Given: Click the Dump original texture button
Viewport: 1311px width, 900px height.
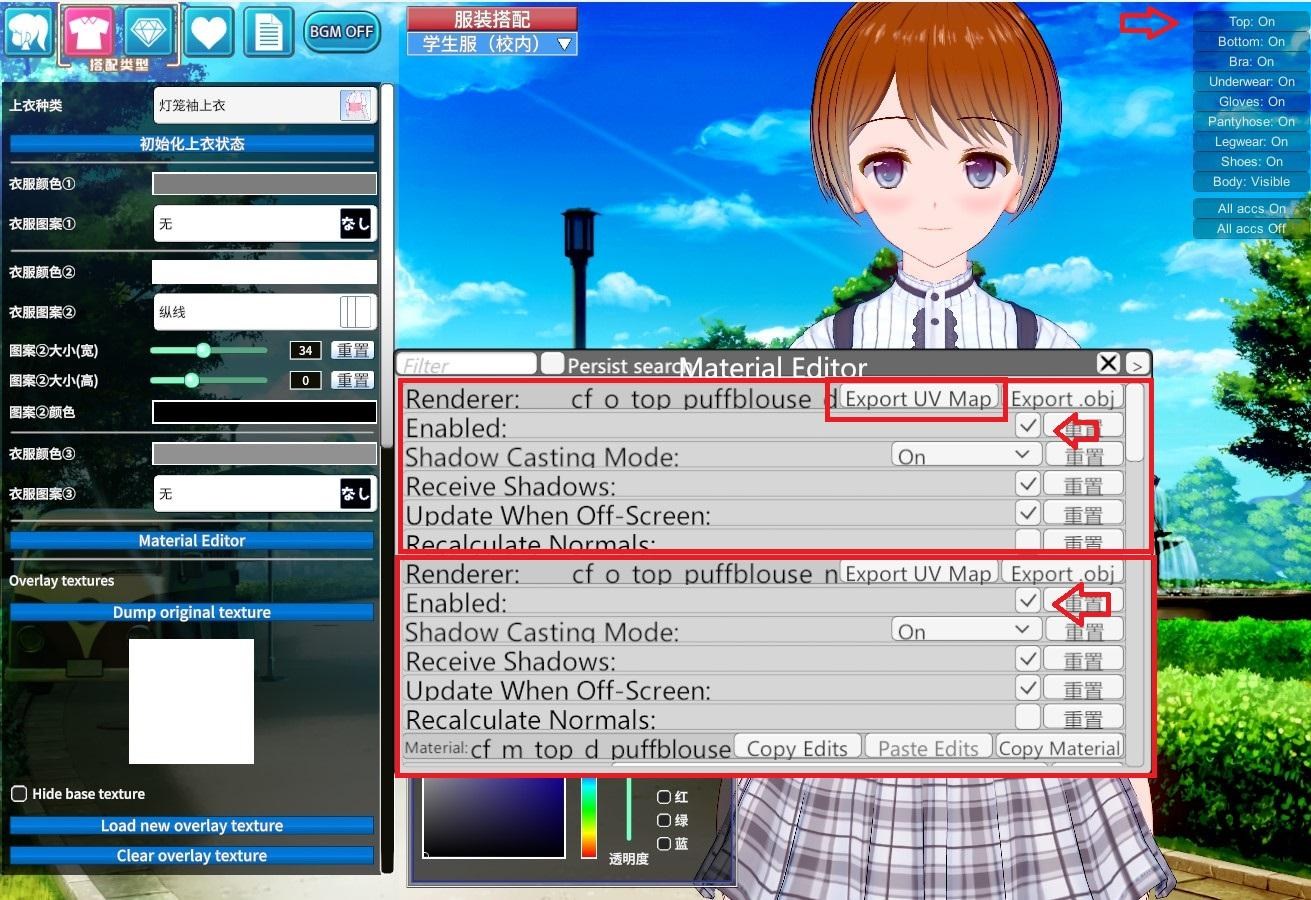Looking at the screenshot, I should tap(191, 612).
